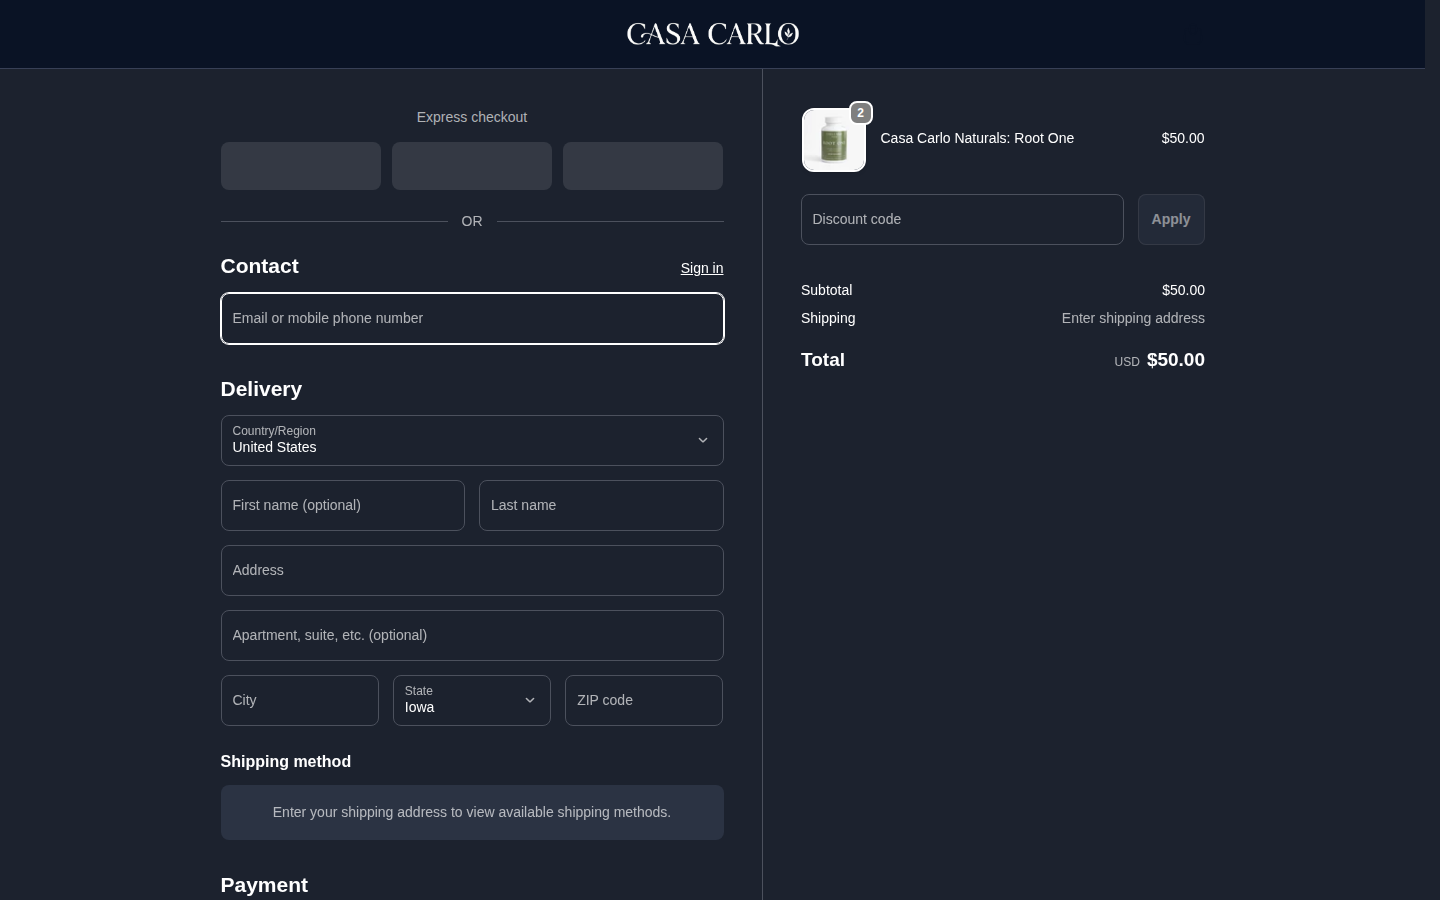1440x900 pixels.
Task: Click the shipping methods notice box
Action: pyautogui.click(x=472, y=812)
